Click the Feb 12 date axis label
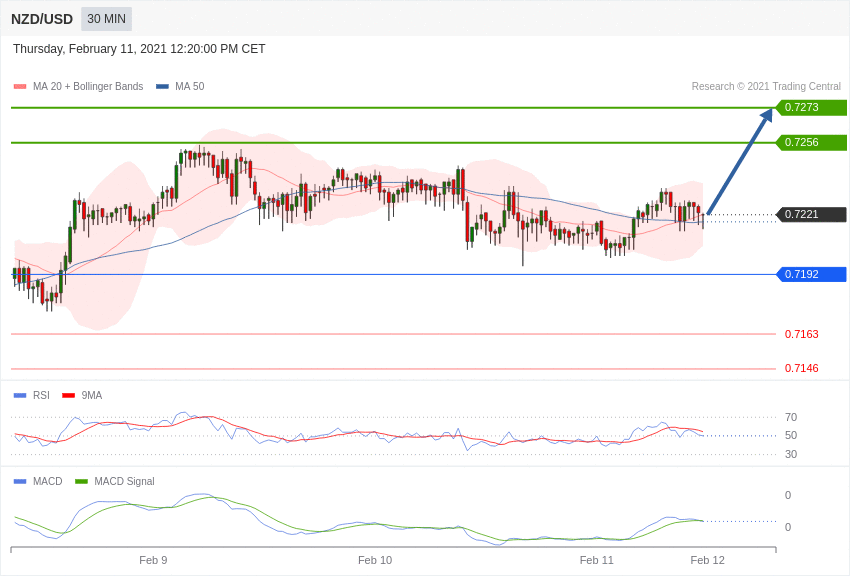The image size is (850, 576). coord(707,560)
